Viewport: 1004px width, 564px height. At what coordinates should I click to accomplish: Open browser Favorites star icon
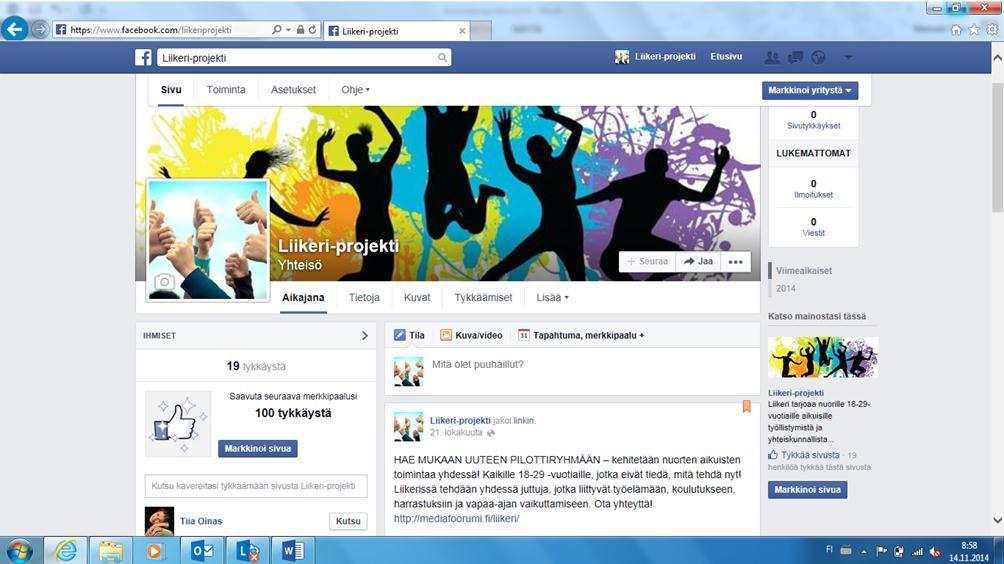coord(973,29)
